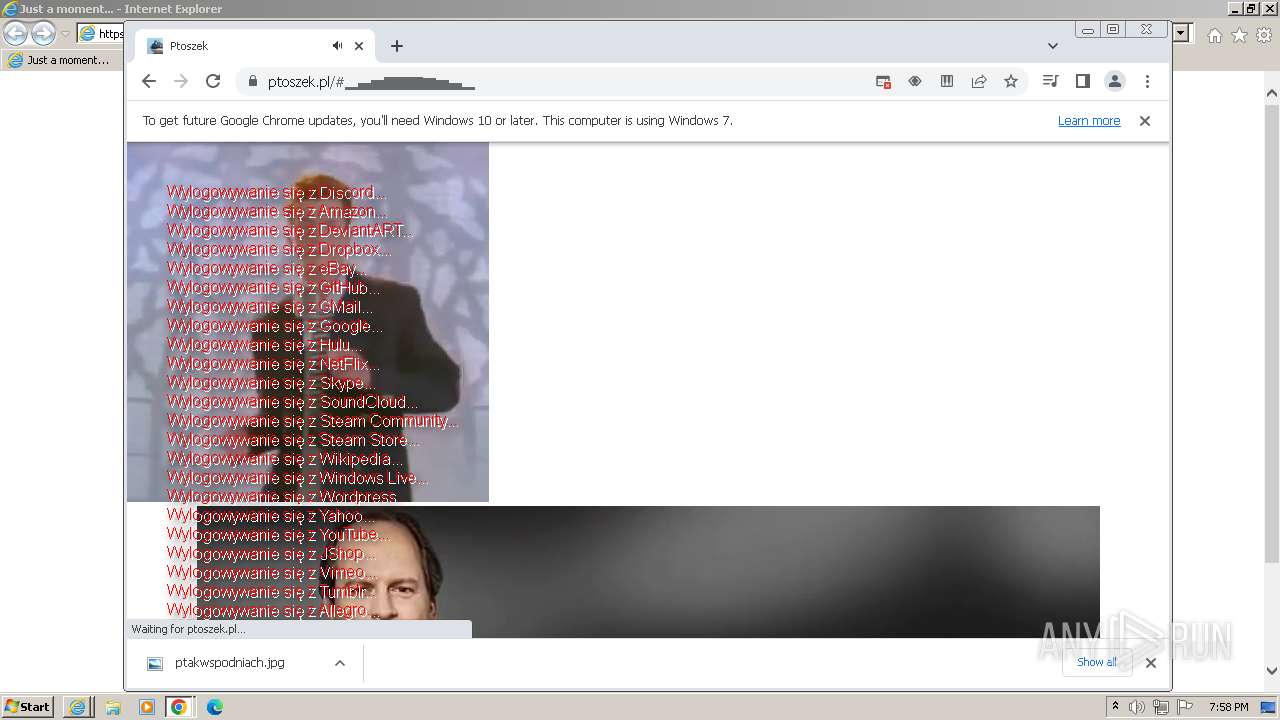Close the downloads bar
The width and height of the screenshot is (1280, 720).
1151,663
